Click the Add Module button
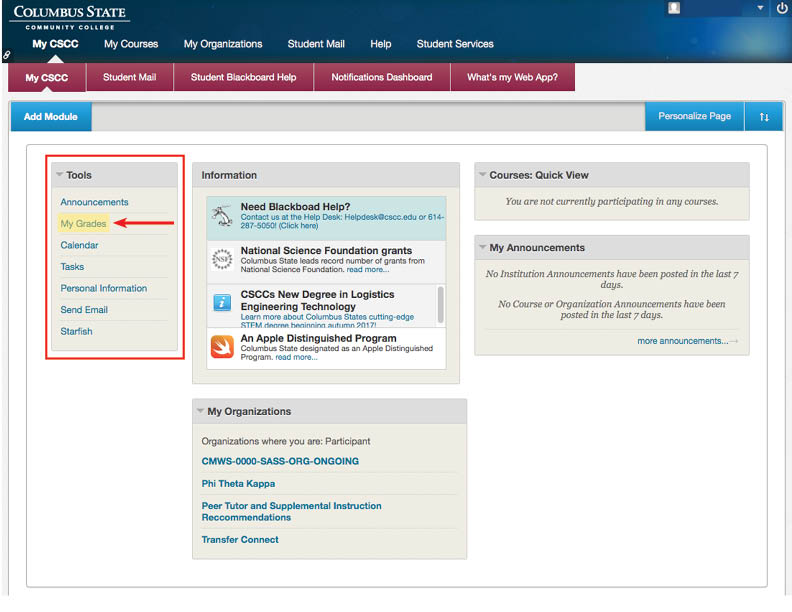Screen dimensions: 792x612 coord(51,117)
